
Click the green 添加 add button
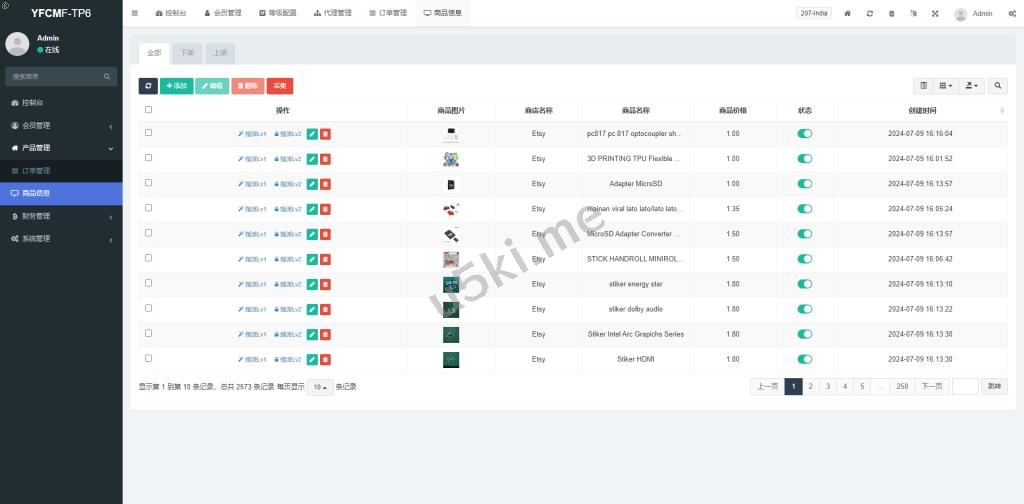coord(176,86)
